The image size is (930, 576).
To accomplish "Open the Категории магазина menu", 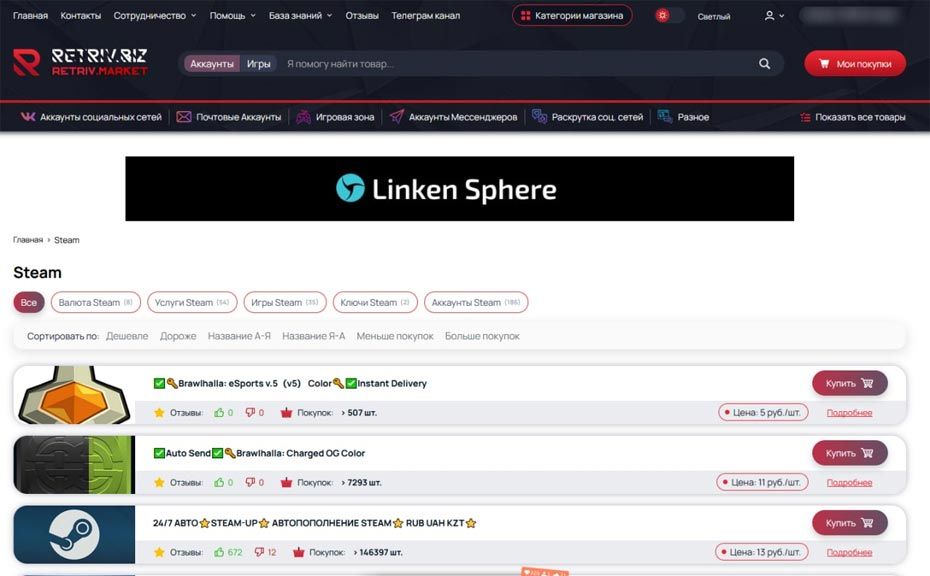I will point(572,16).
